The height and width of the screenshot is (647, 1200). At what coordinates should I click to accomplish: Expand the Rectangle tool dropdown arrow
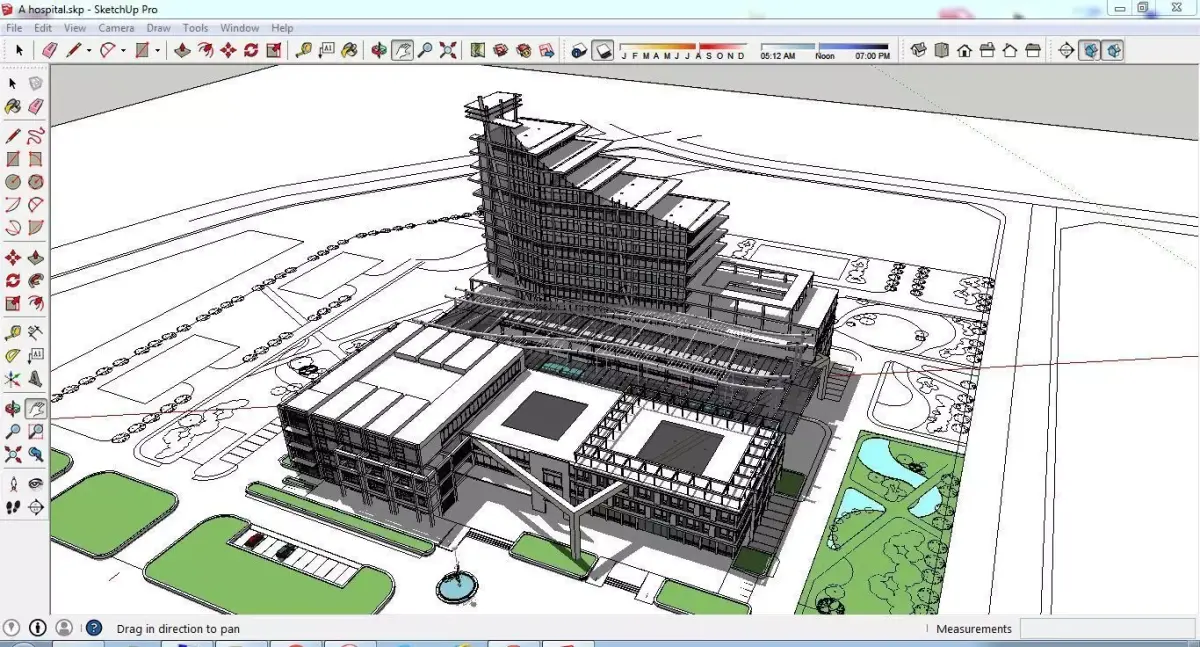click(157, 50)
